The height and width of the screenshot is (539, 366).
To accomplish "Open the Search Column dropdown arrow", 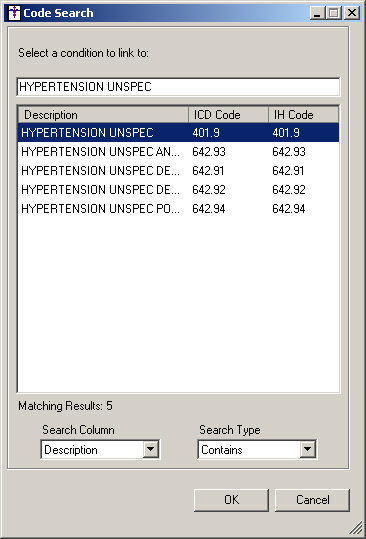I will (x=151, y=449).
